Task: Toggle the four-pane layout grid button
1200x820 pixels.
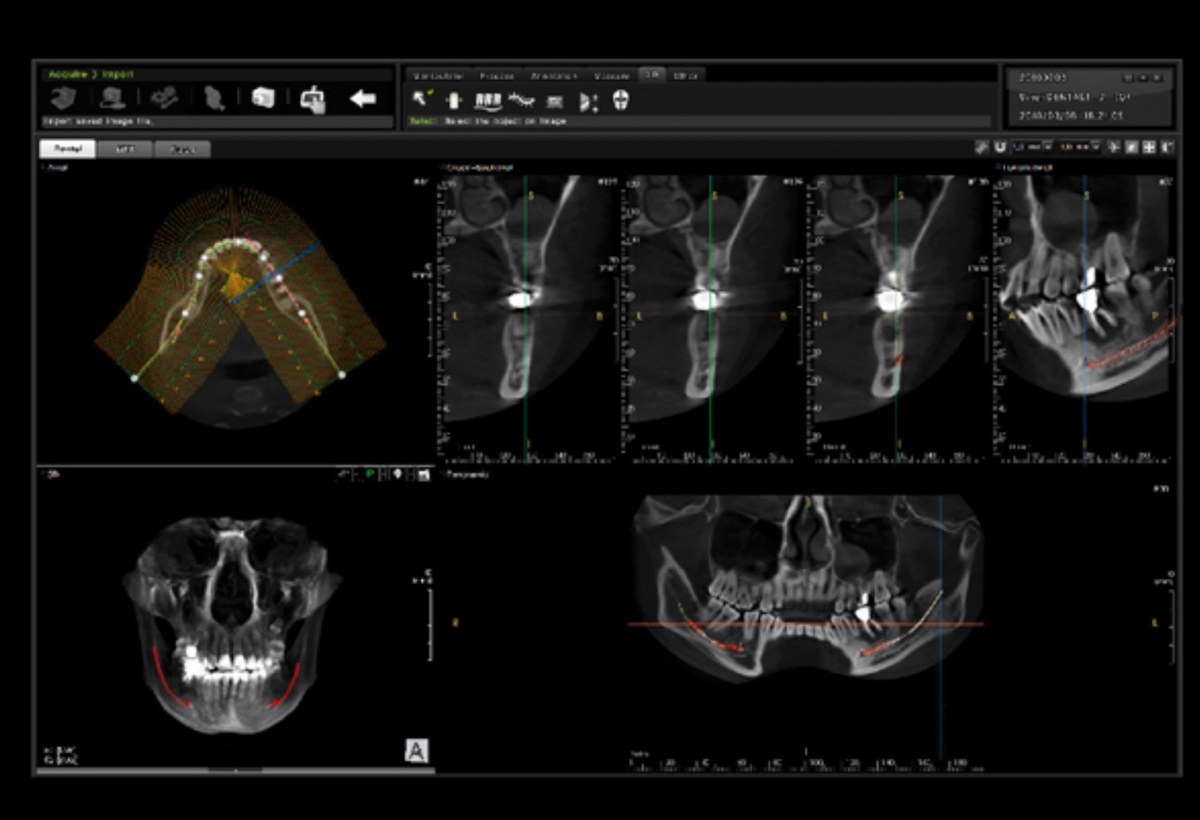Action: point(1149,148)
